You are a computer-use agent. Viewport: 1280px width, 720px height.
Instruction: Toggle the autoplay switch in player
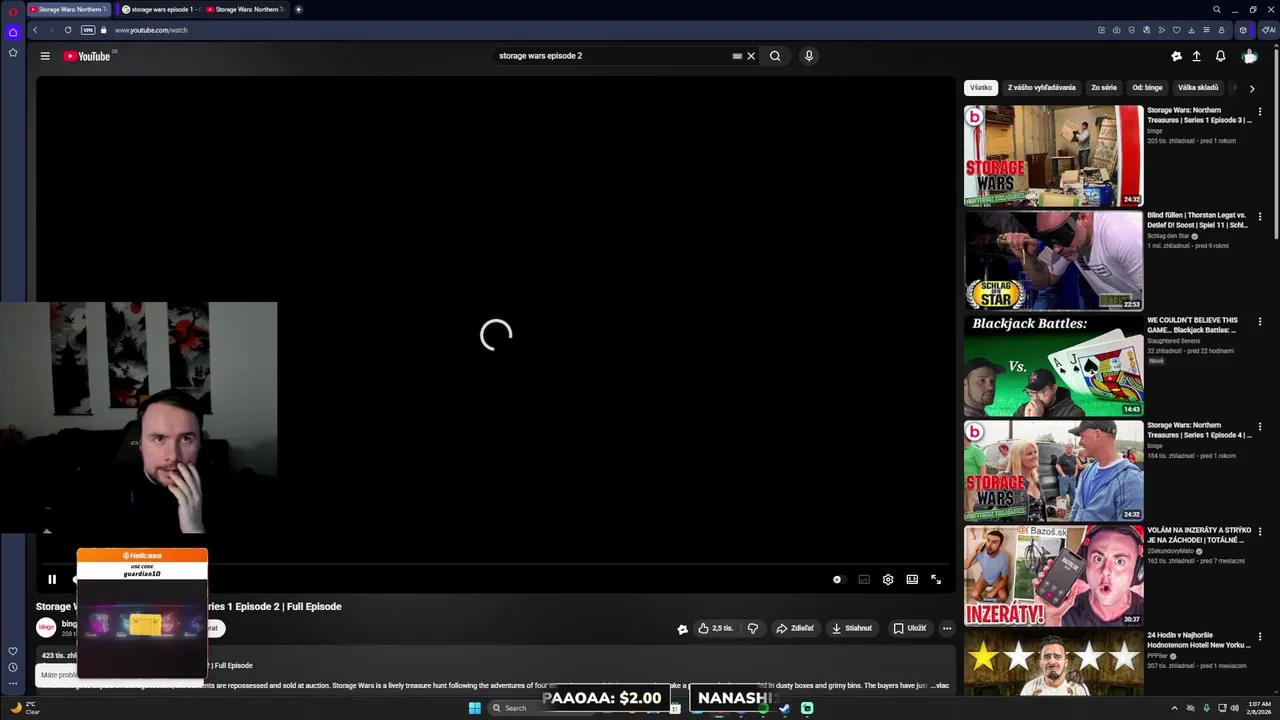pyautogui.click(x=838, y=579)
